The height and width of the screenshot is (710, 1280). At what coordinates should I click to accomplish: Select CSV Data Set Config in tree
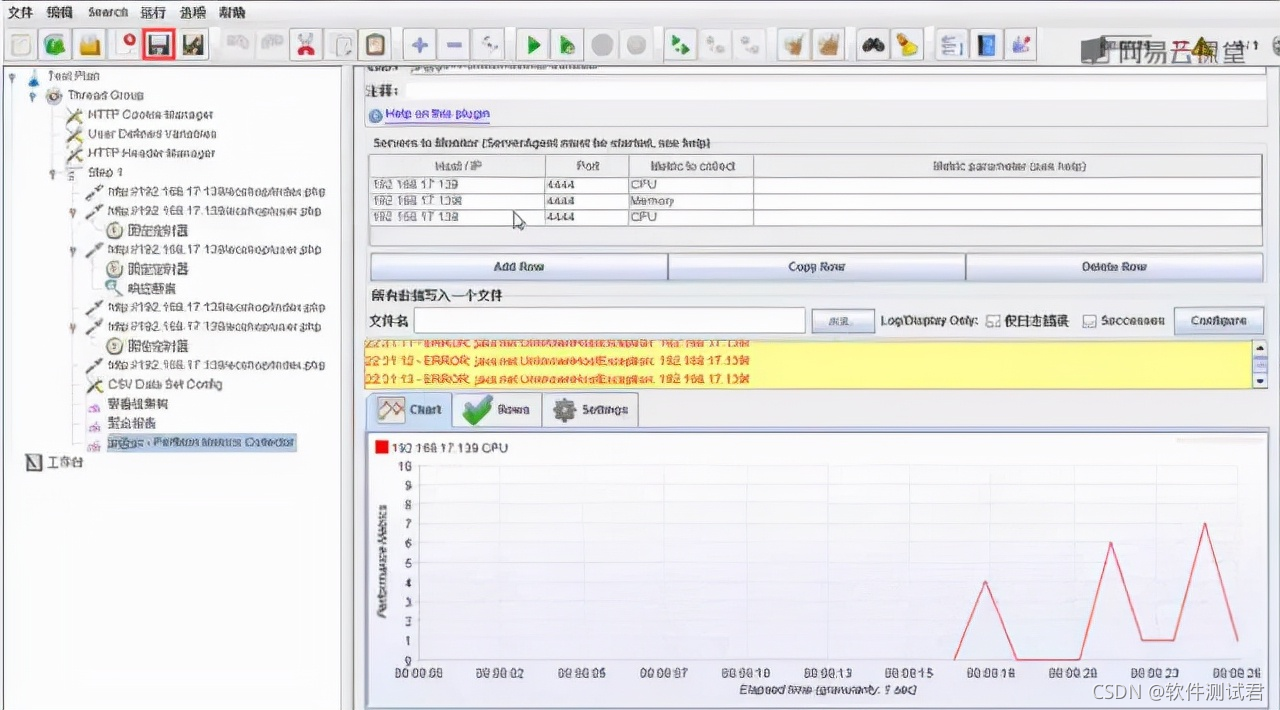[x=165, y=385]
